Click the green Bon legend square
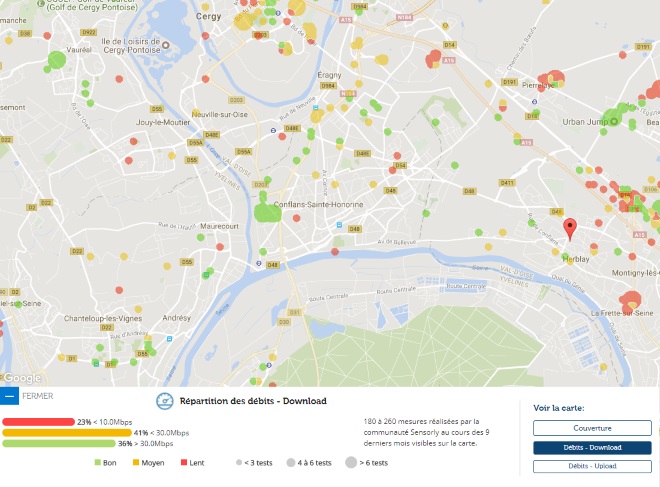 tap(98, 463)
